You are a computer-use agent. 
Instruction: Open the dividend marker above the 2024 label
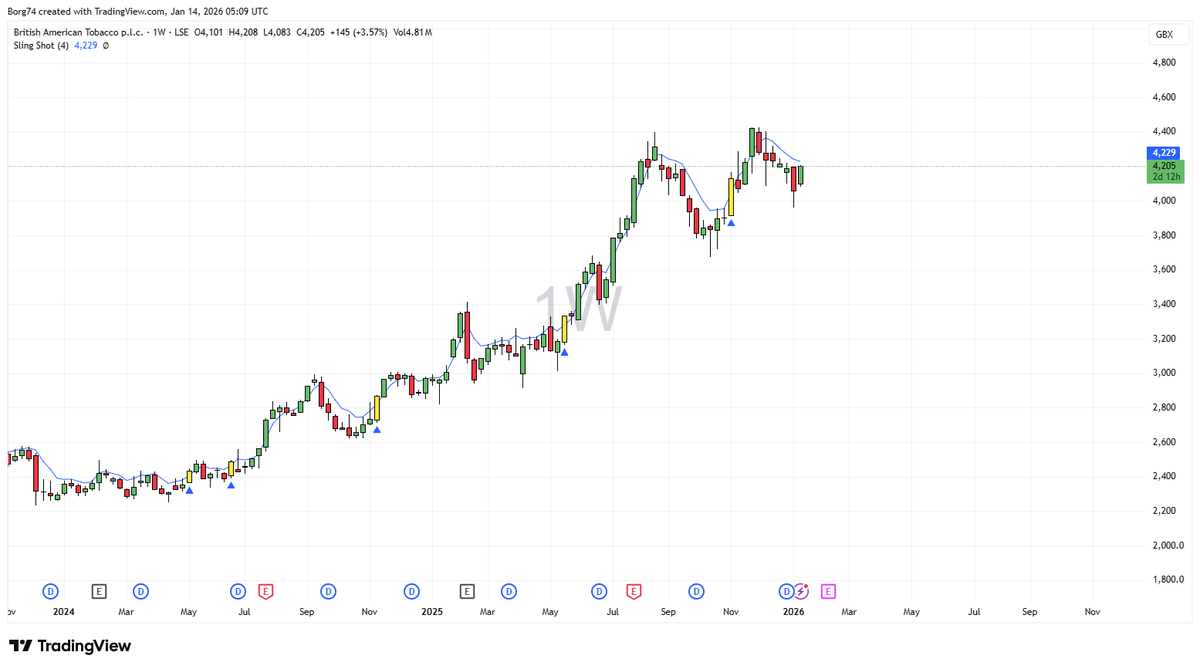pyautogui.click(x=52, y=591)
